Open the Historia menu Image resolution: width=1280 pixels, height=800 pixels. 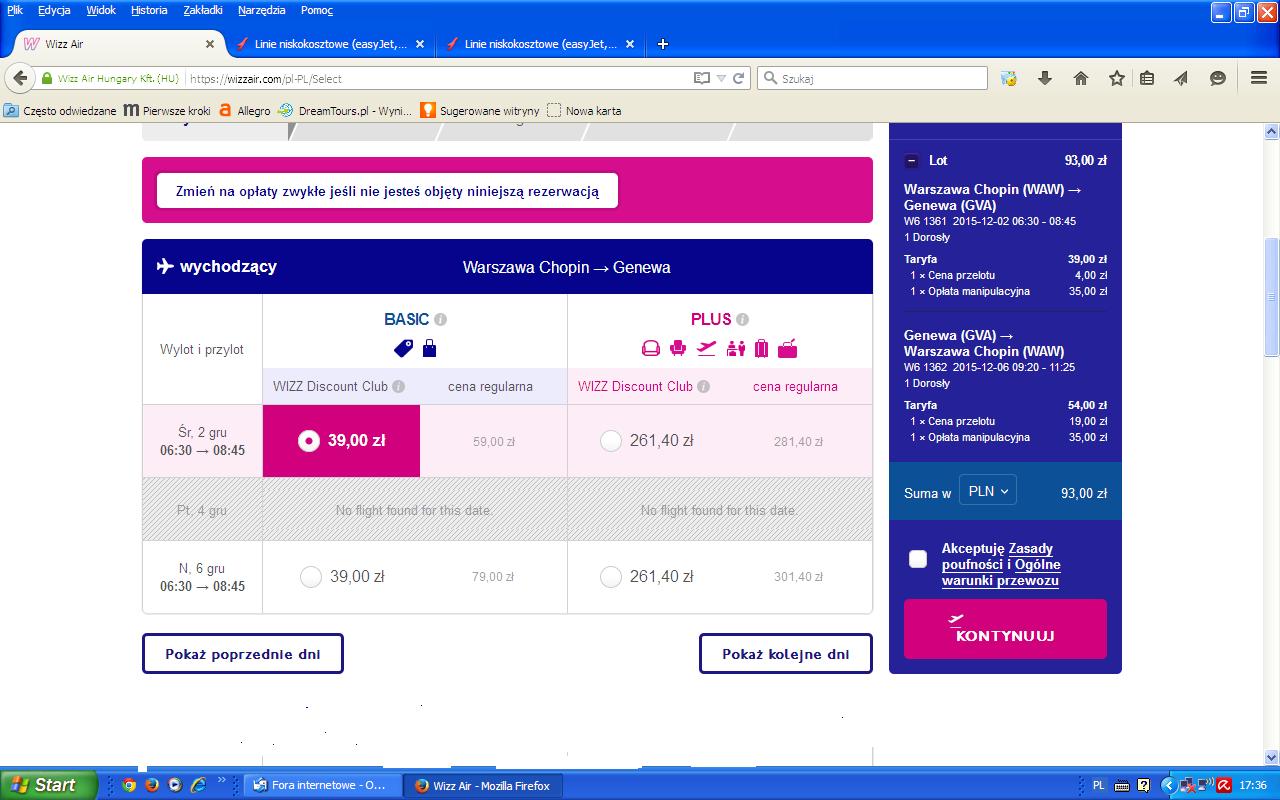coord(149,10)
